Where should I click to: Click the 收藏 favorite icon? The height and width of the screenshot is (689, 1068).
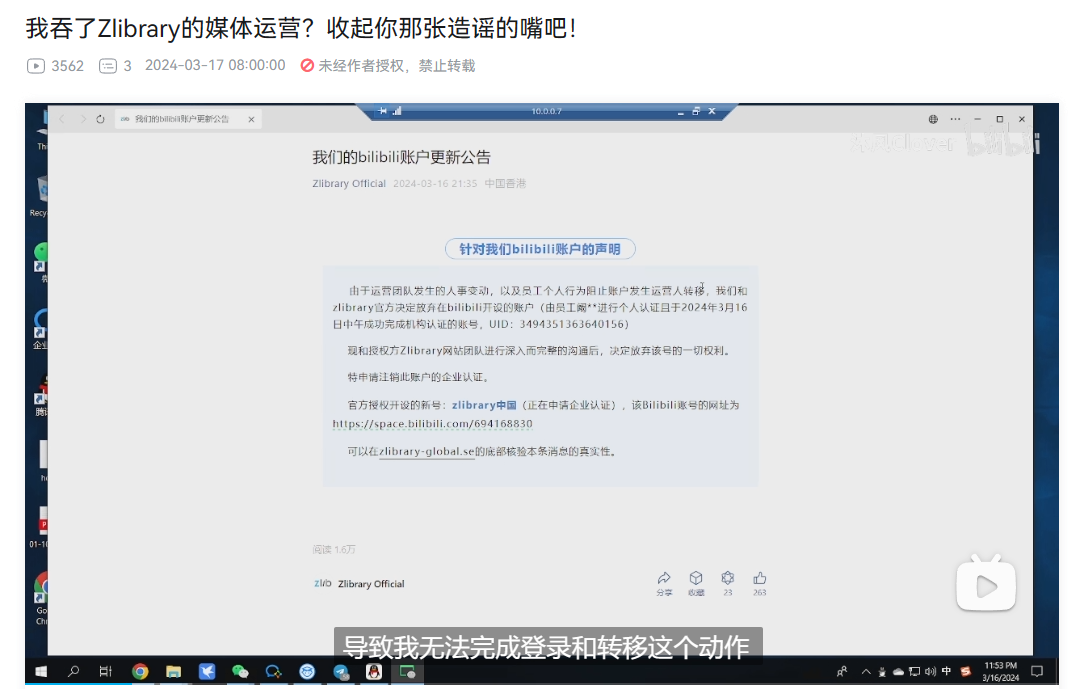coord(695,583)
